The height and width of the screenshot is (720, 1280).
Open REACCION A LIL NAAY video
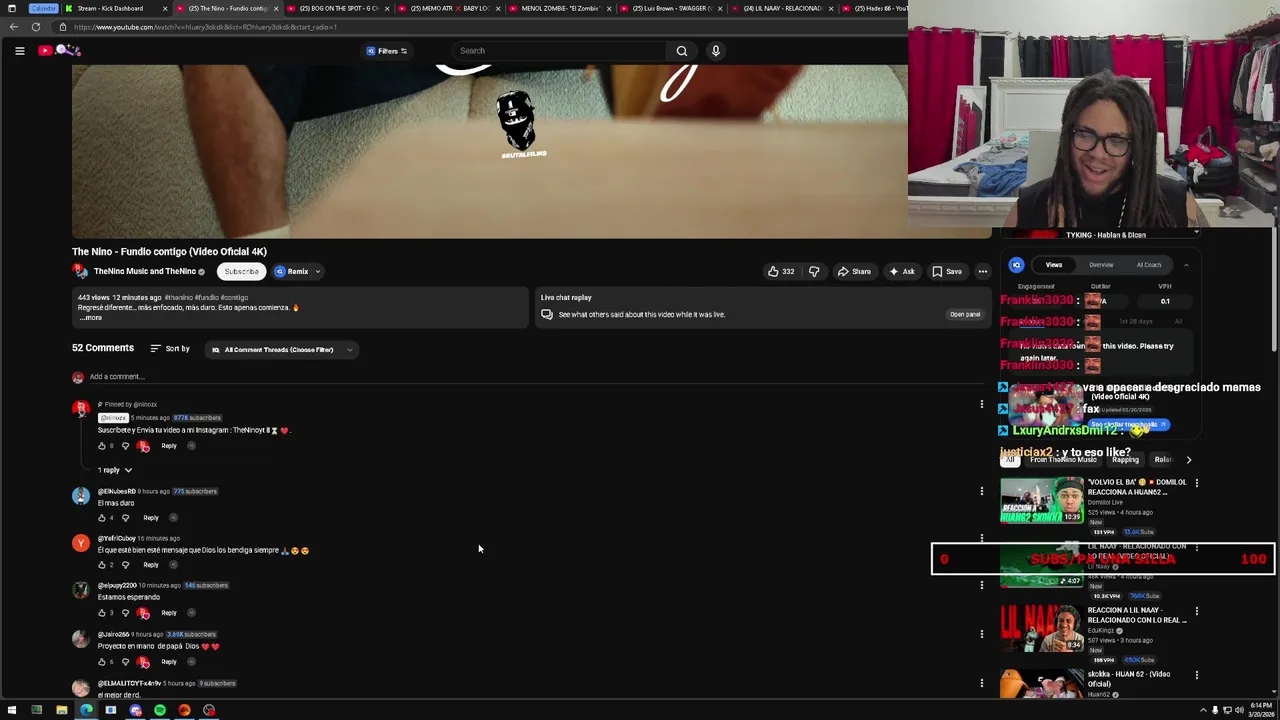[x=1042, y=629]
